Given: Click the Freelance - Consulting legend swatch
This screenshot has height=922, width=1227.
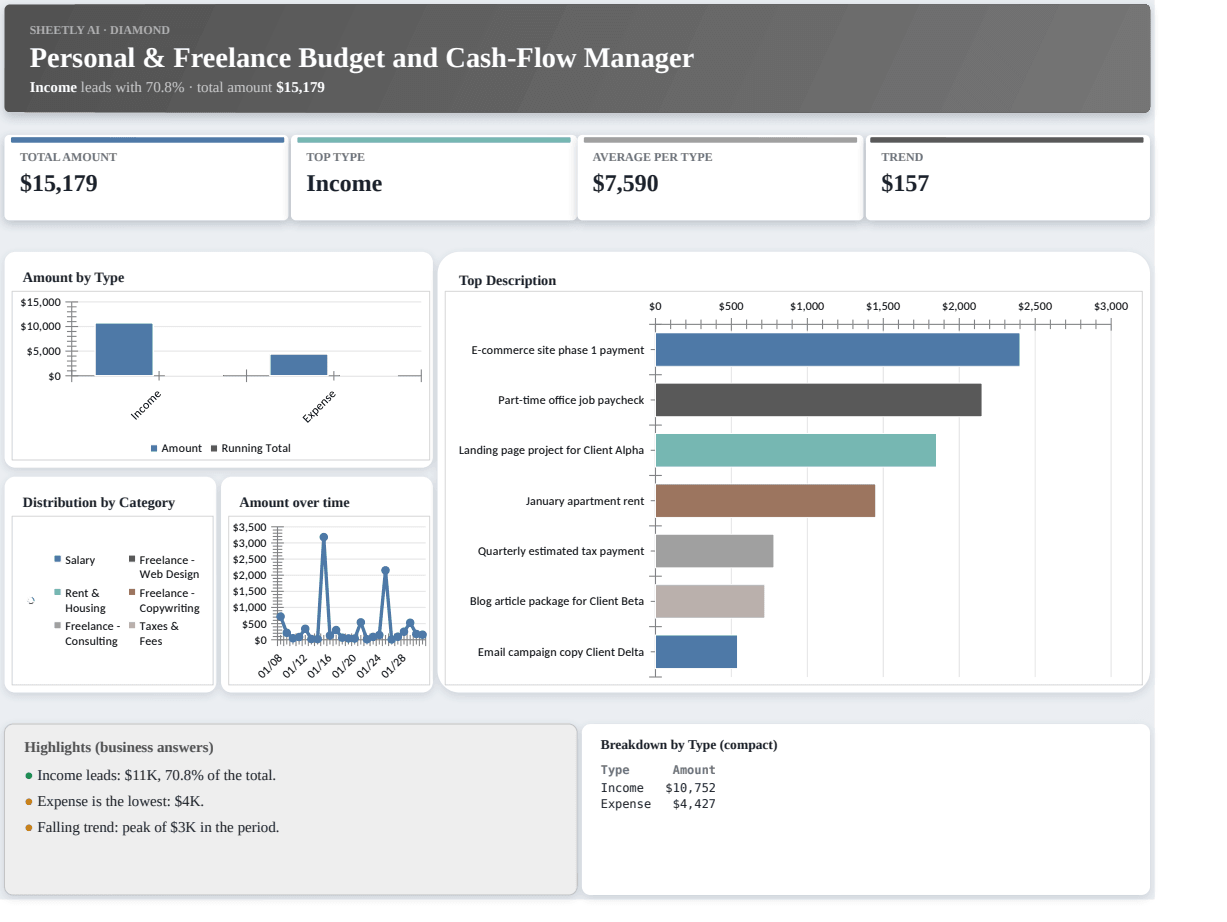Looking at the screenshot, I should [x=58, y=626].
